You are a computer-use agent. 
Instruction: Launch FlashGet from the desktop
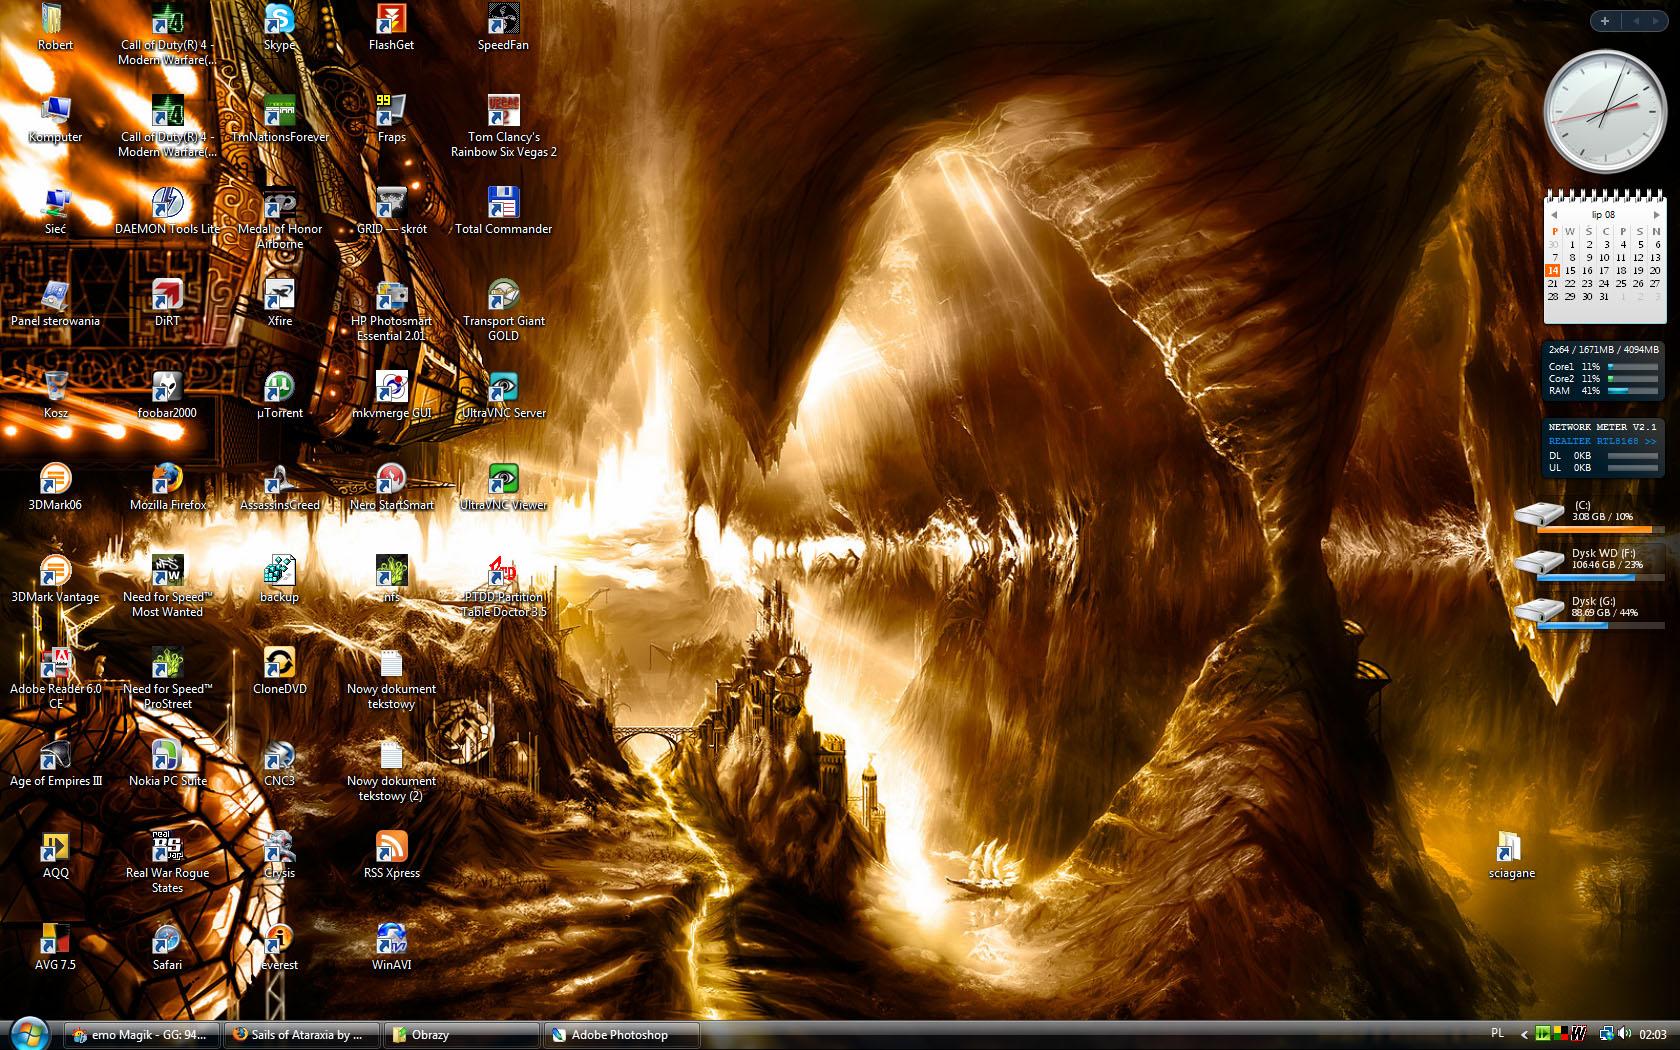click(391, 28)
